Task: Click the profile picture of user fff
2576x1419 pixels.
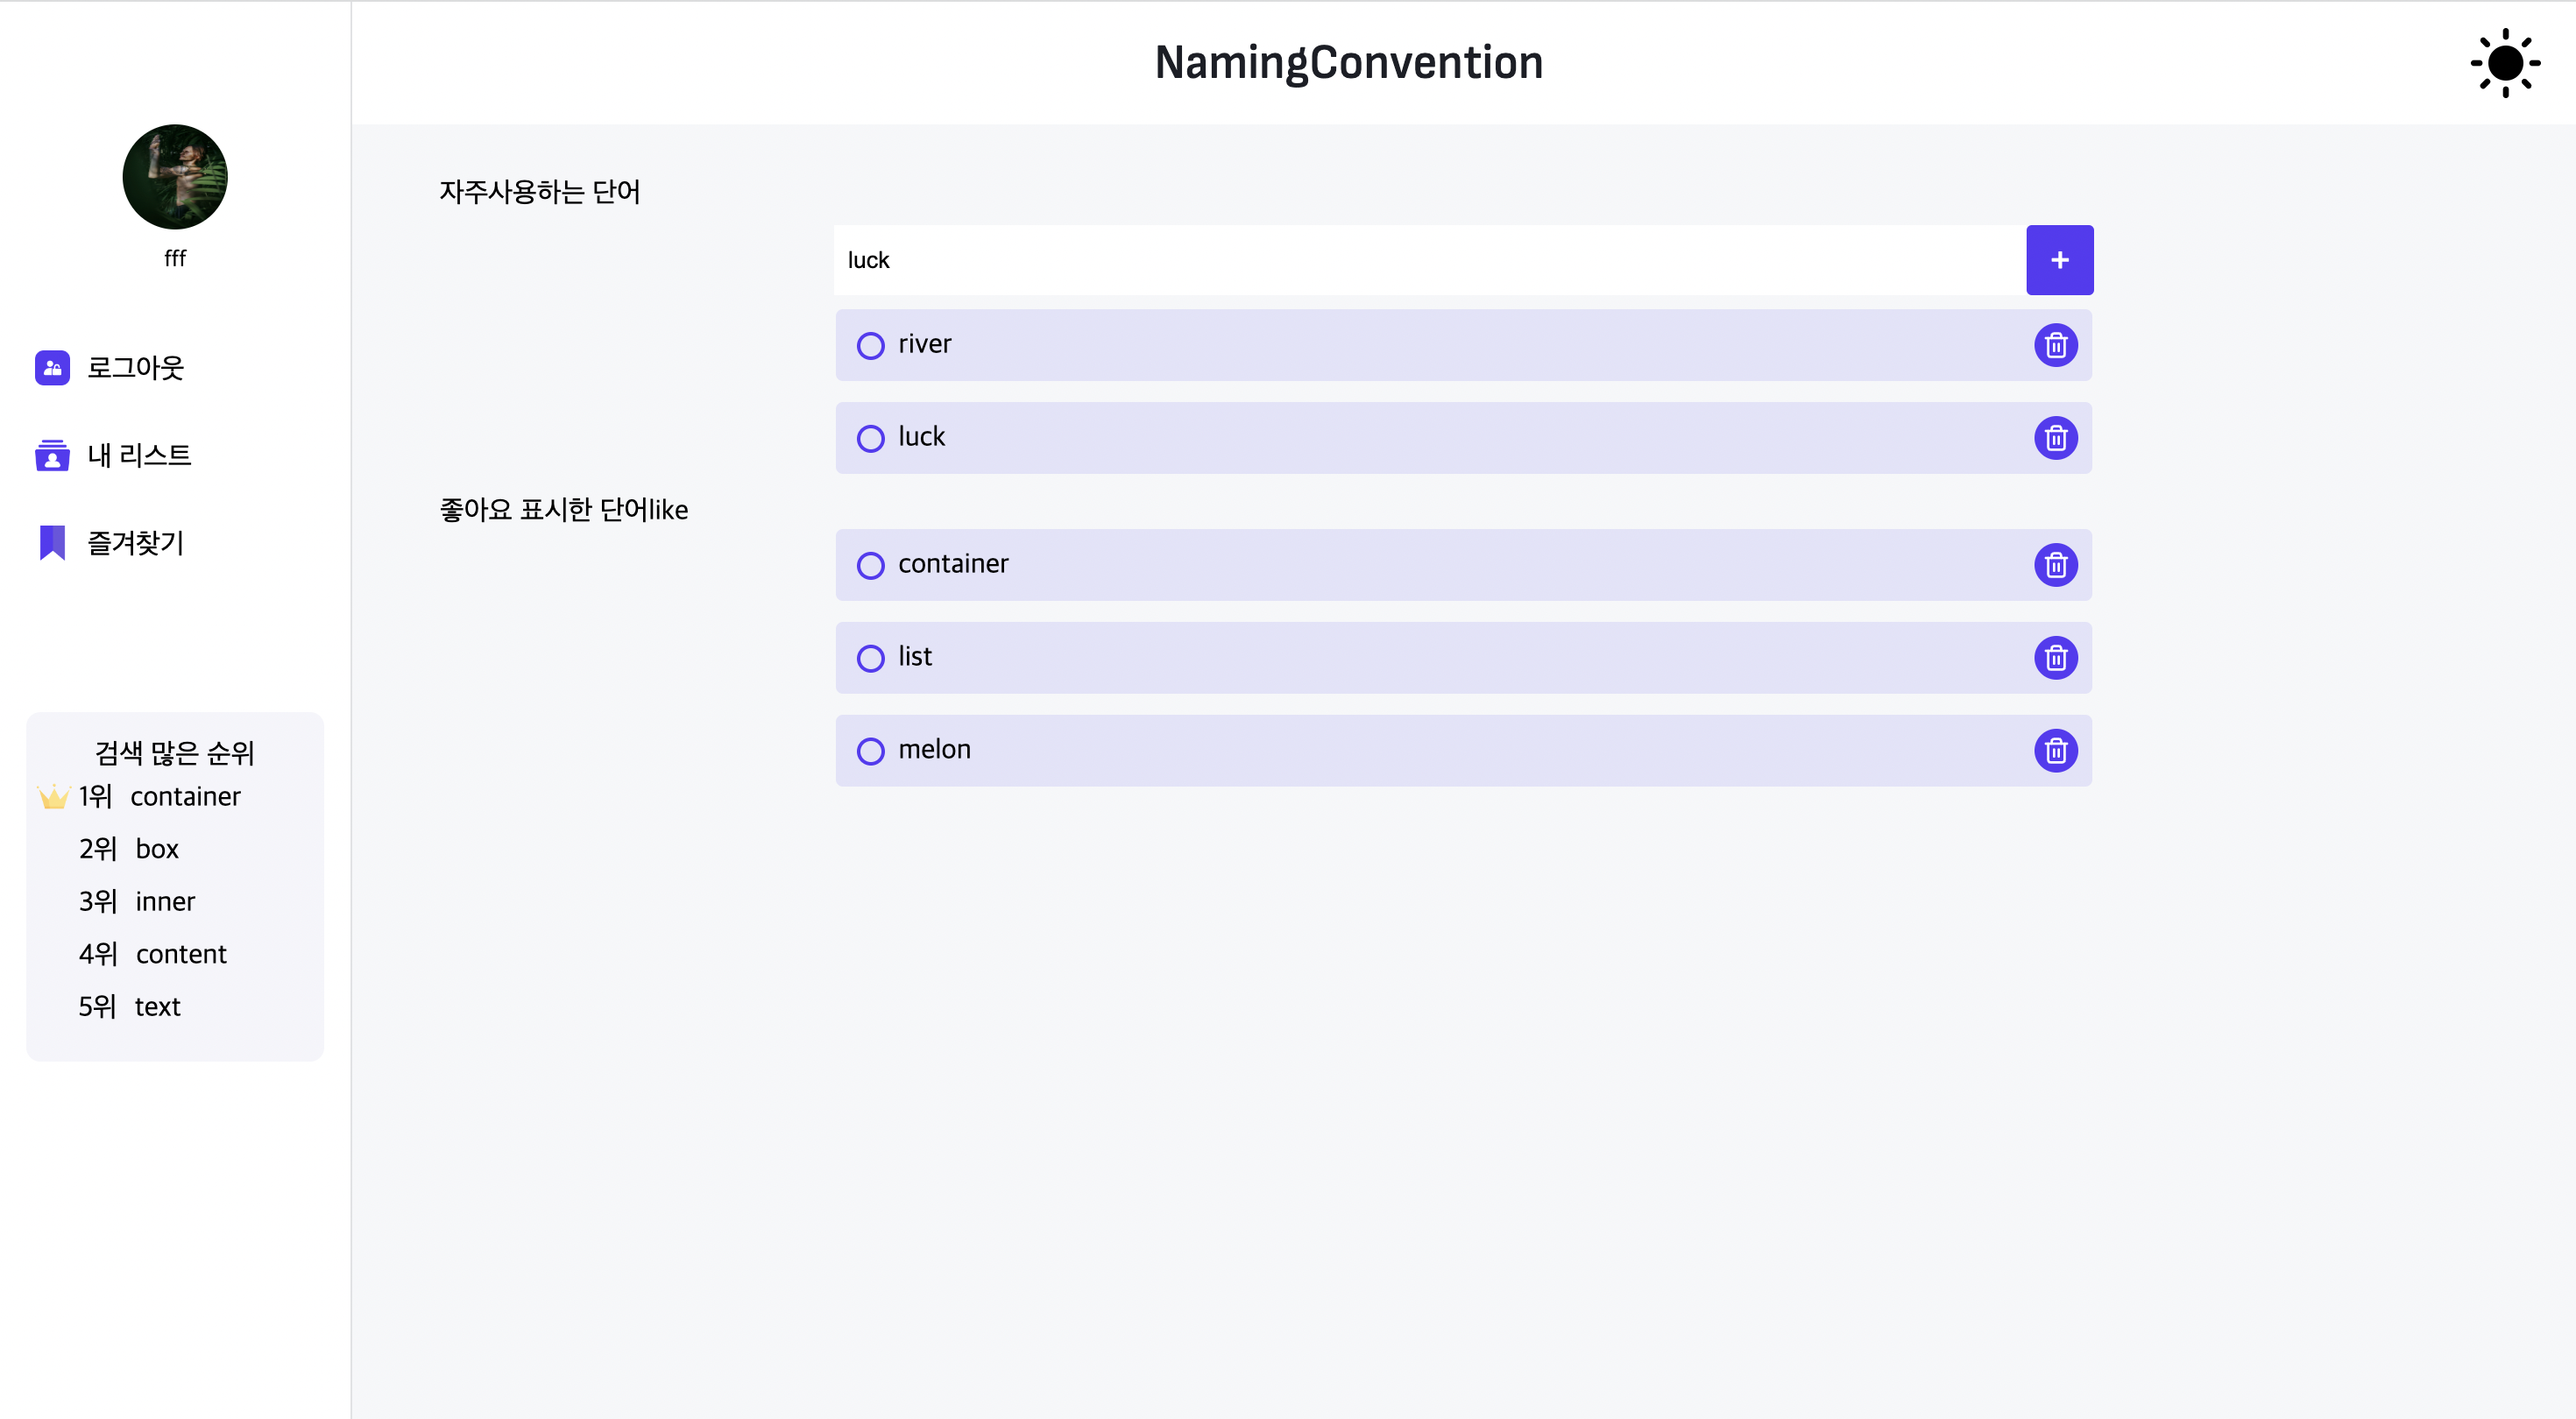Action: [174, 176]
